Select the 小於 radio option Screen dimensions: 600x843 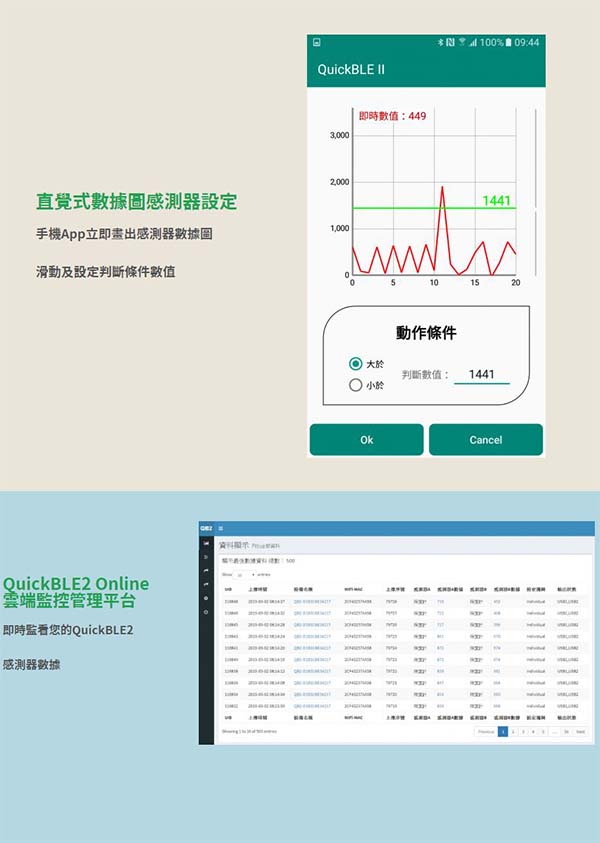click(x=355, y=385)
